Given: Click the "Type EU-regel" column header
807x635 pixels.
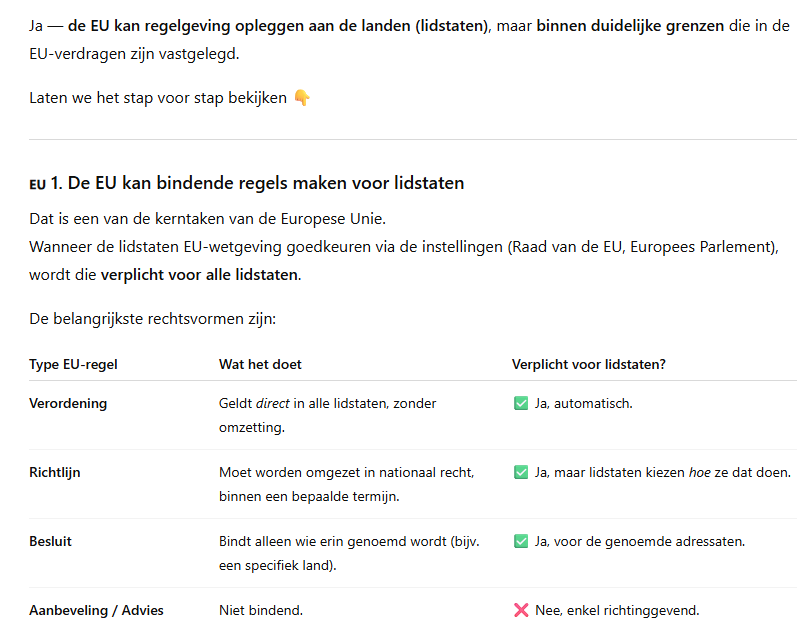Looking at the screenshot, I should point(73,365).
